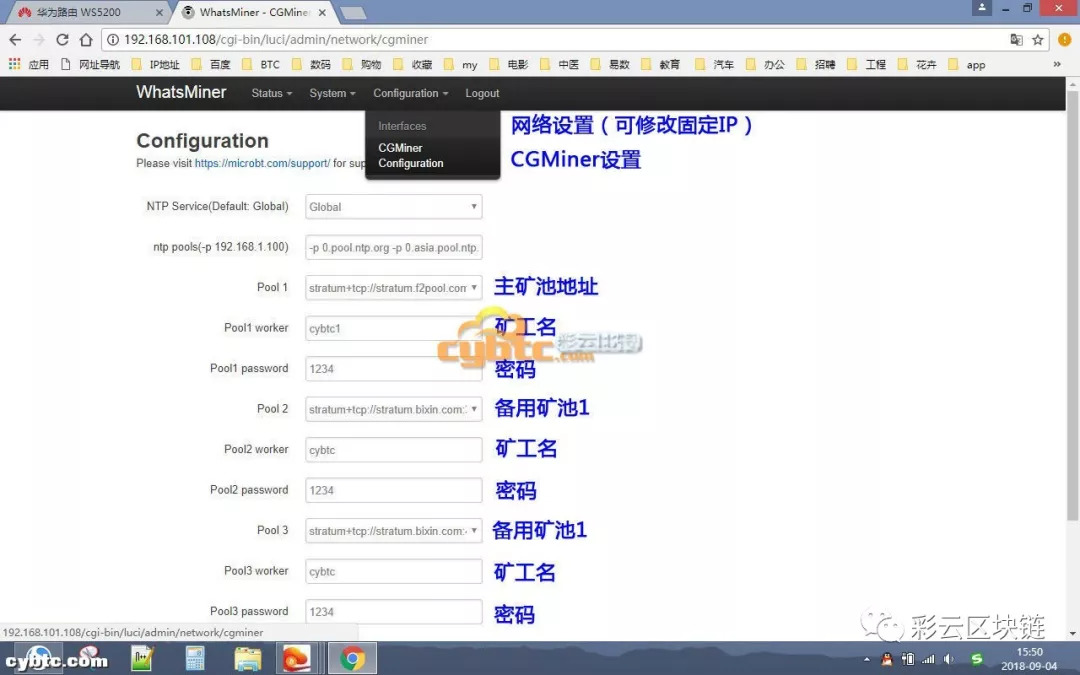The height and width of the screenshot is (675, 1080).
Task: Click Pool2 worker field
Action: (x=393, y=450)
